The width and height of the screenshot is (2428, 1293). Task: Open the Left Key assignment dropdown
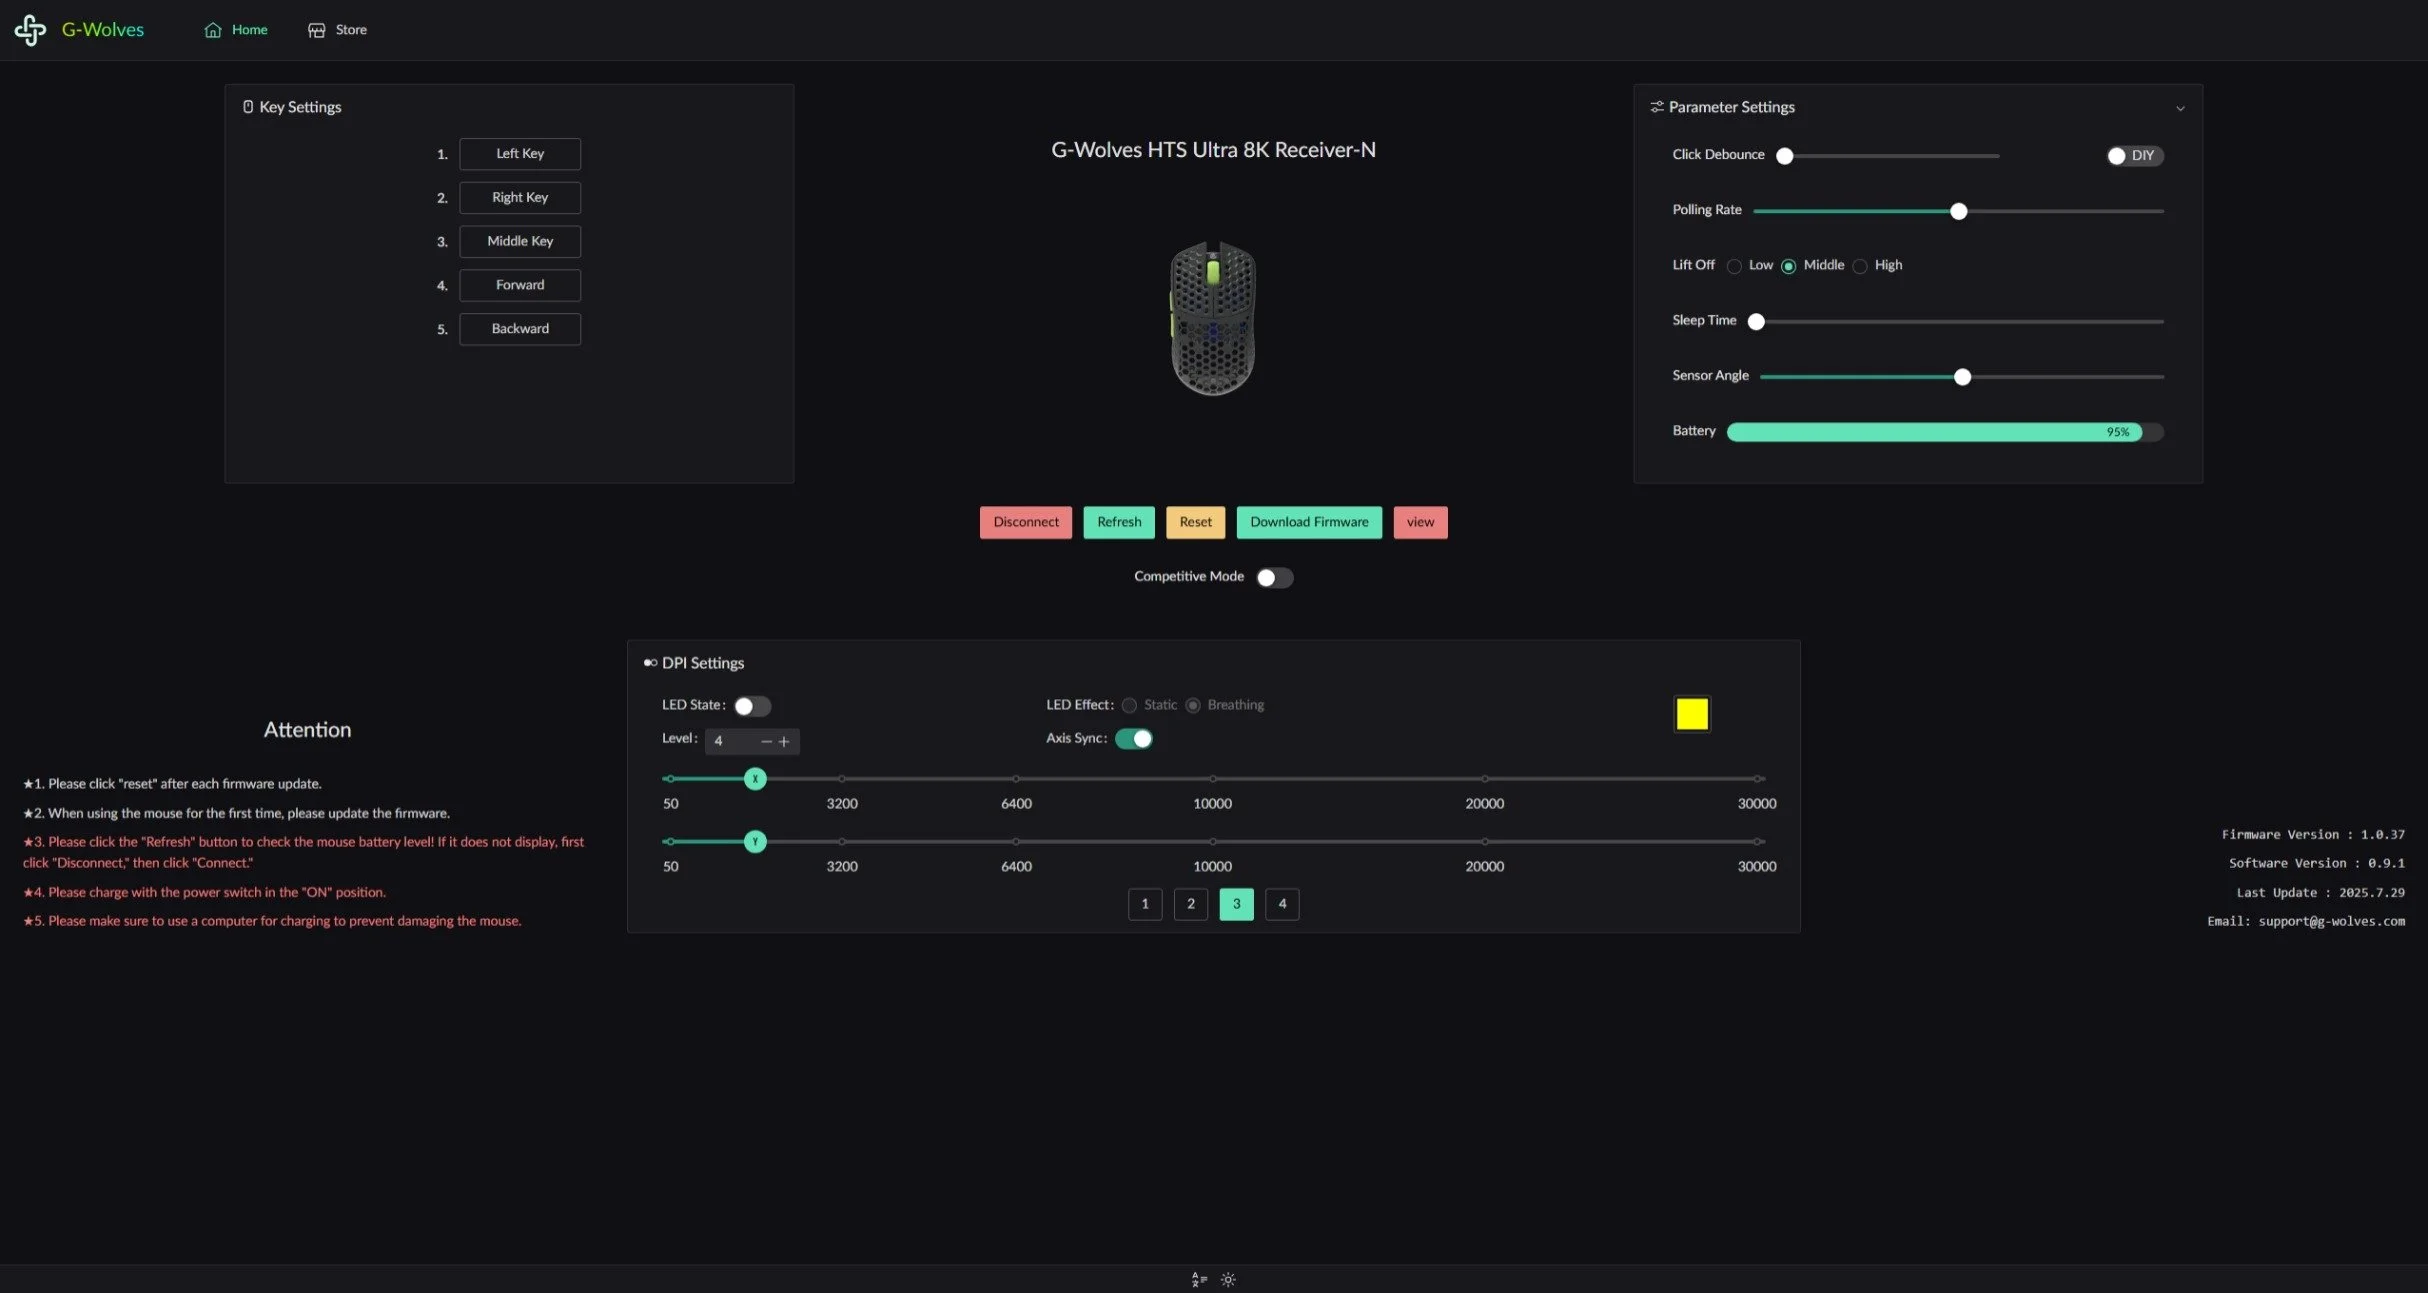point(520,154)
